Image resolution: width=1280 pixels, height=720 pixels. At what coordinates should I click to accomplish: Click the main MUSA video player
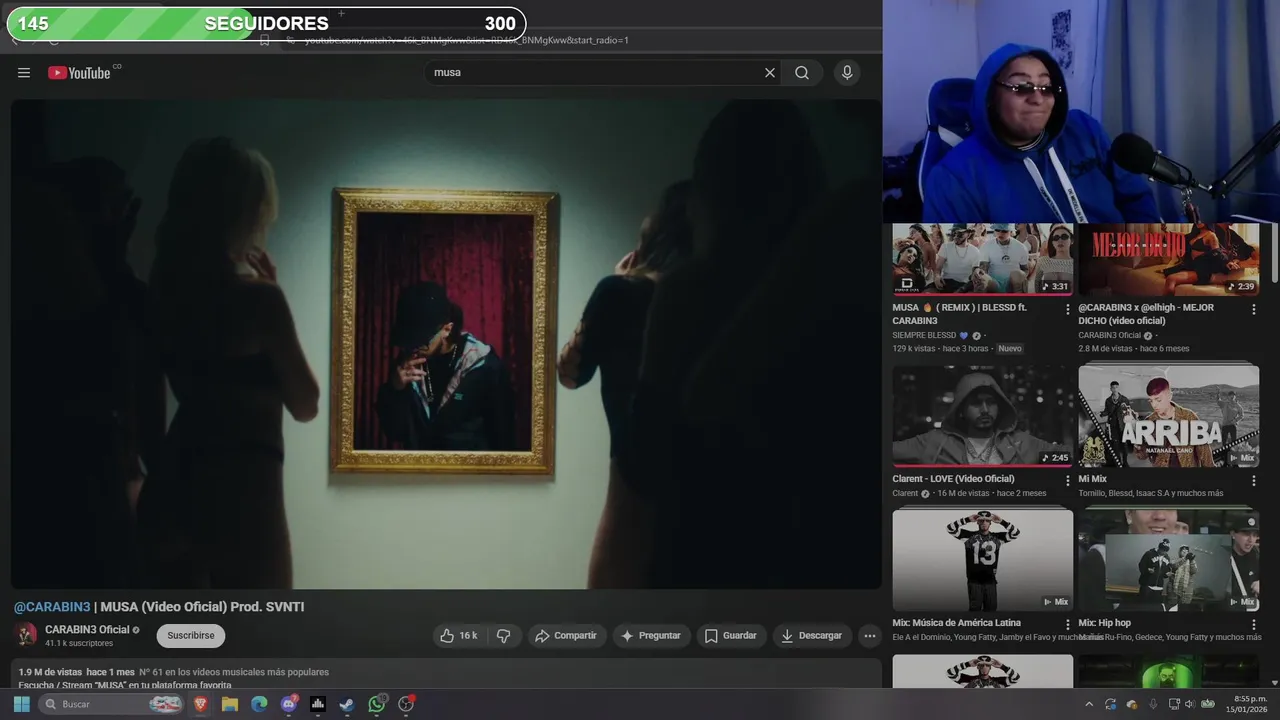[446, 343]
